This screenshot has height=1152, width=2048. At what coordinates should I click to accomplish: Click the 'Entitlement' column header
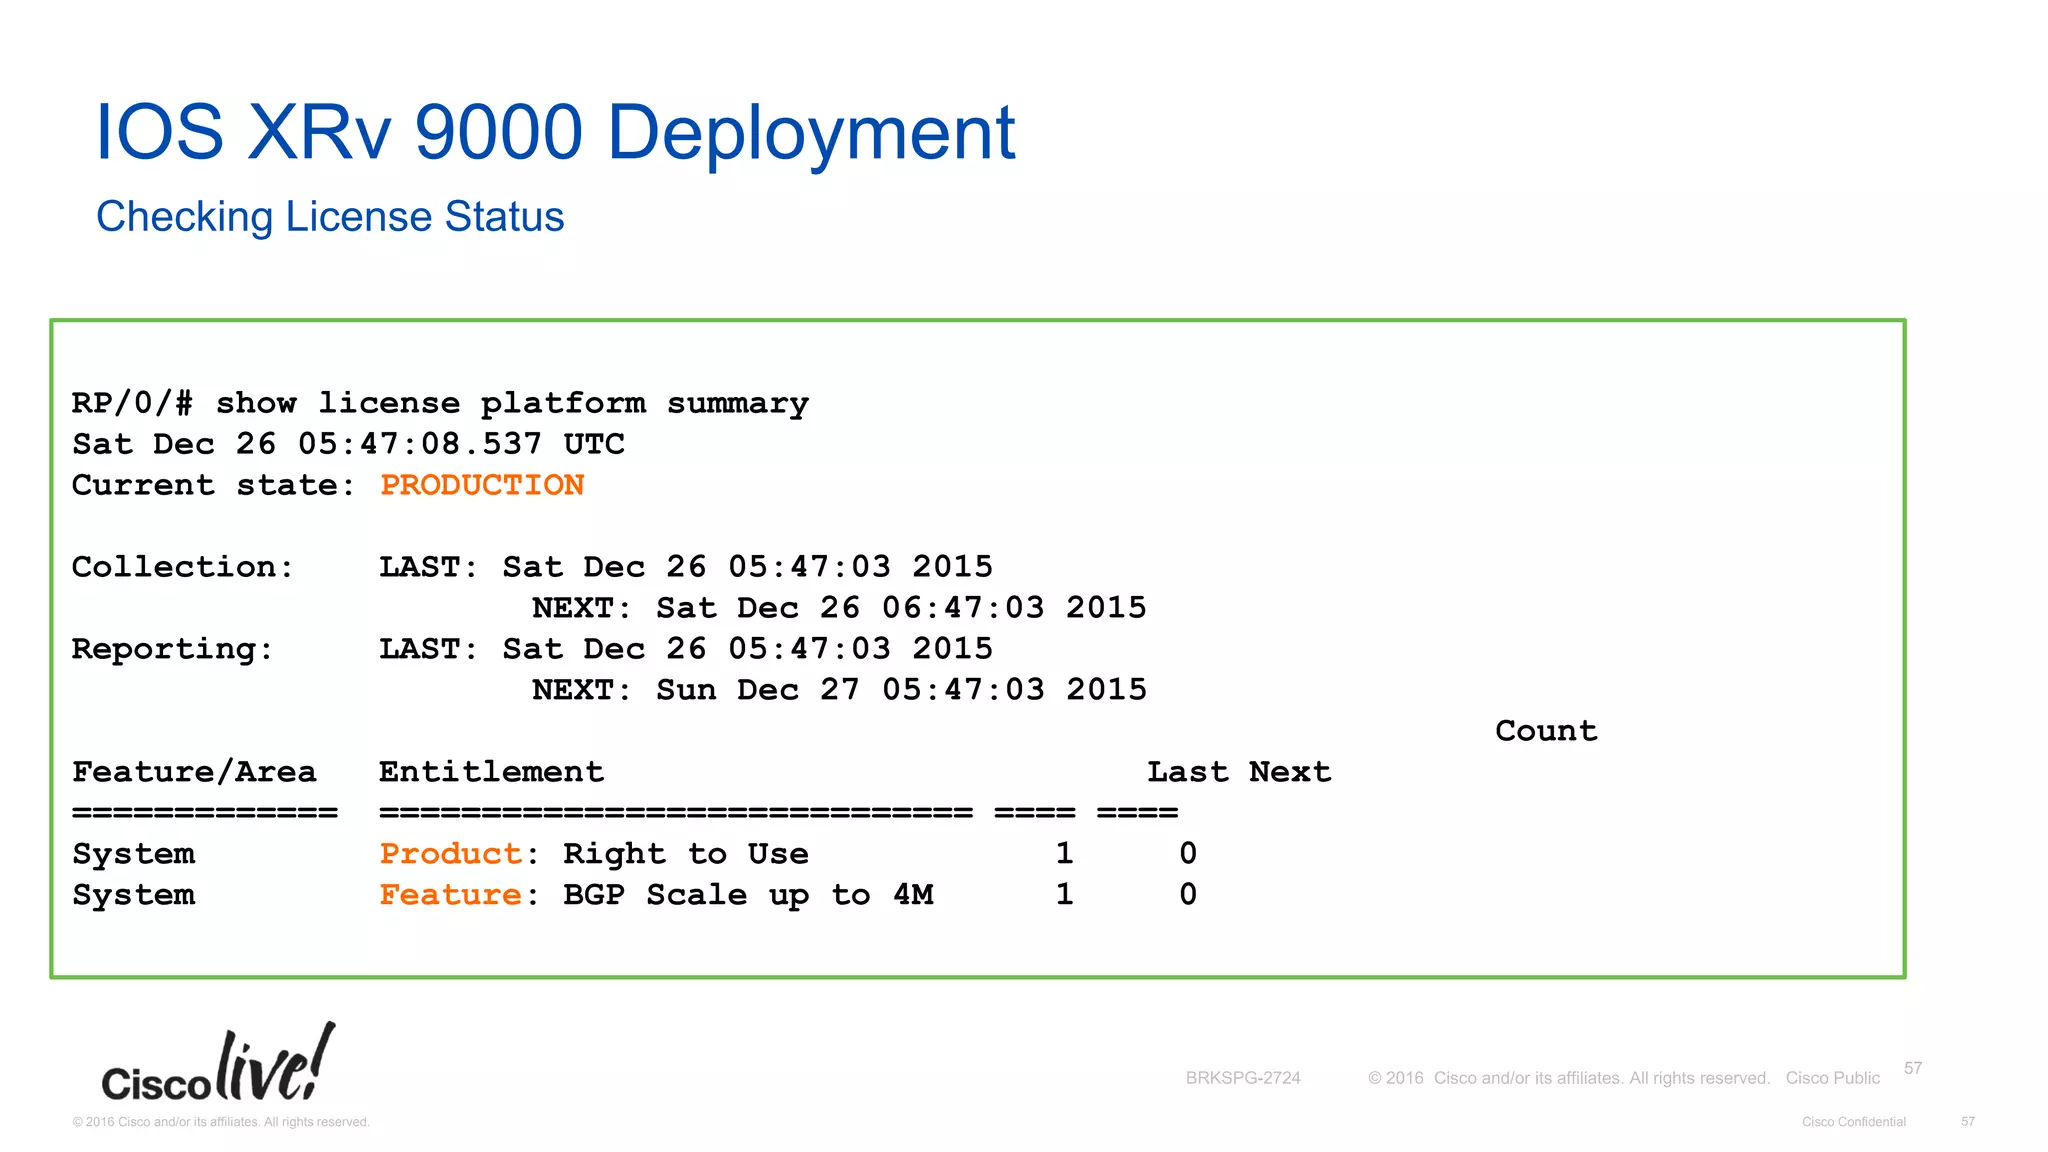pyautogui.click(x=491, y=772)
